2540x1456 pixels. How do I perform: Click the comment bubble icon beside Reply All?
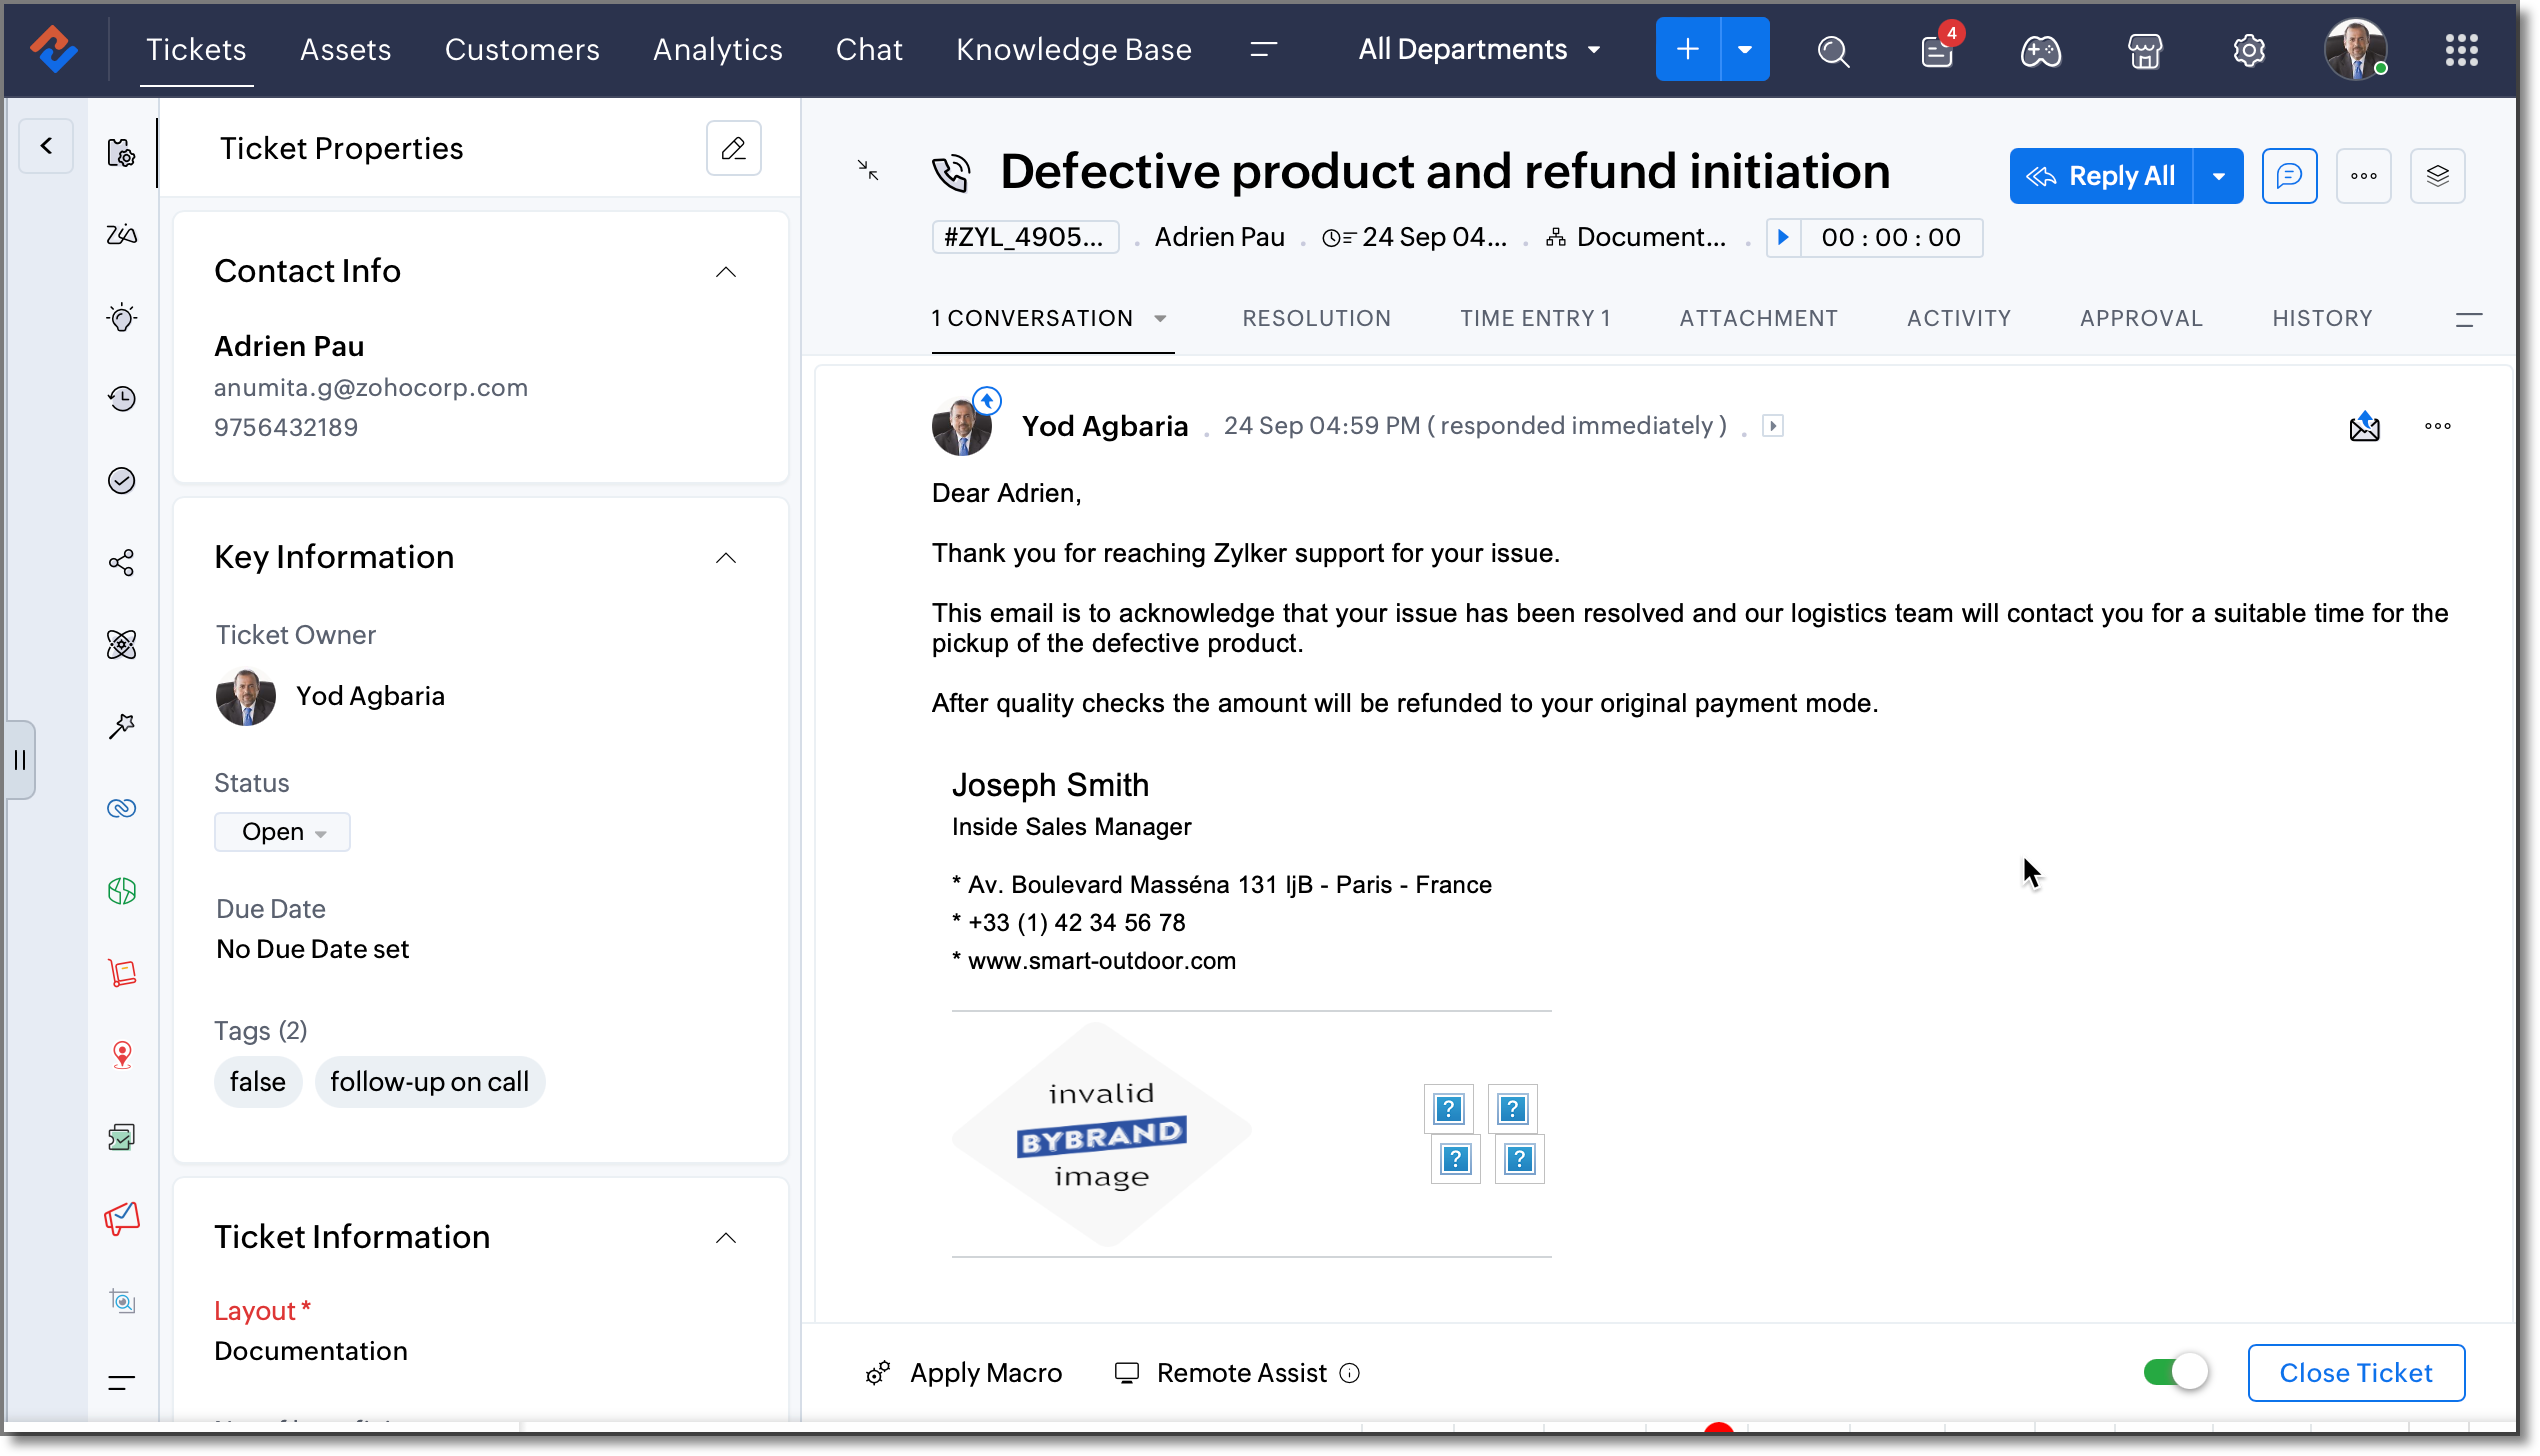[x=2289, y=176]
